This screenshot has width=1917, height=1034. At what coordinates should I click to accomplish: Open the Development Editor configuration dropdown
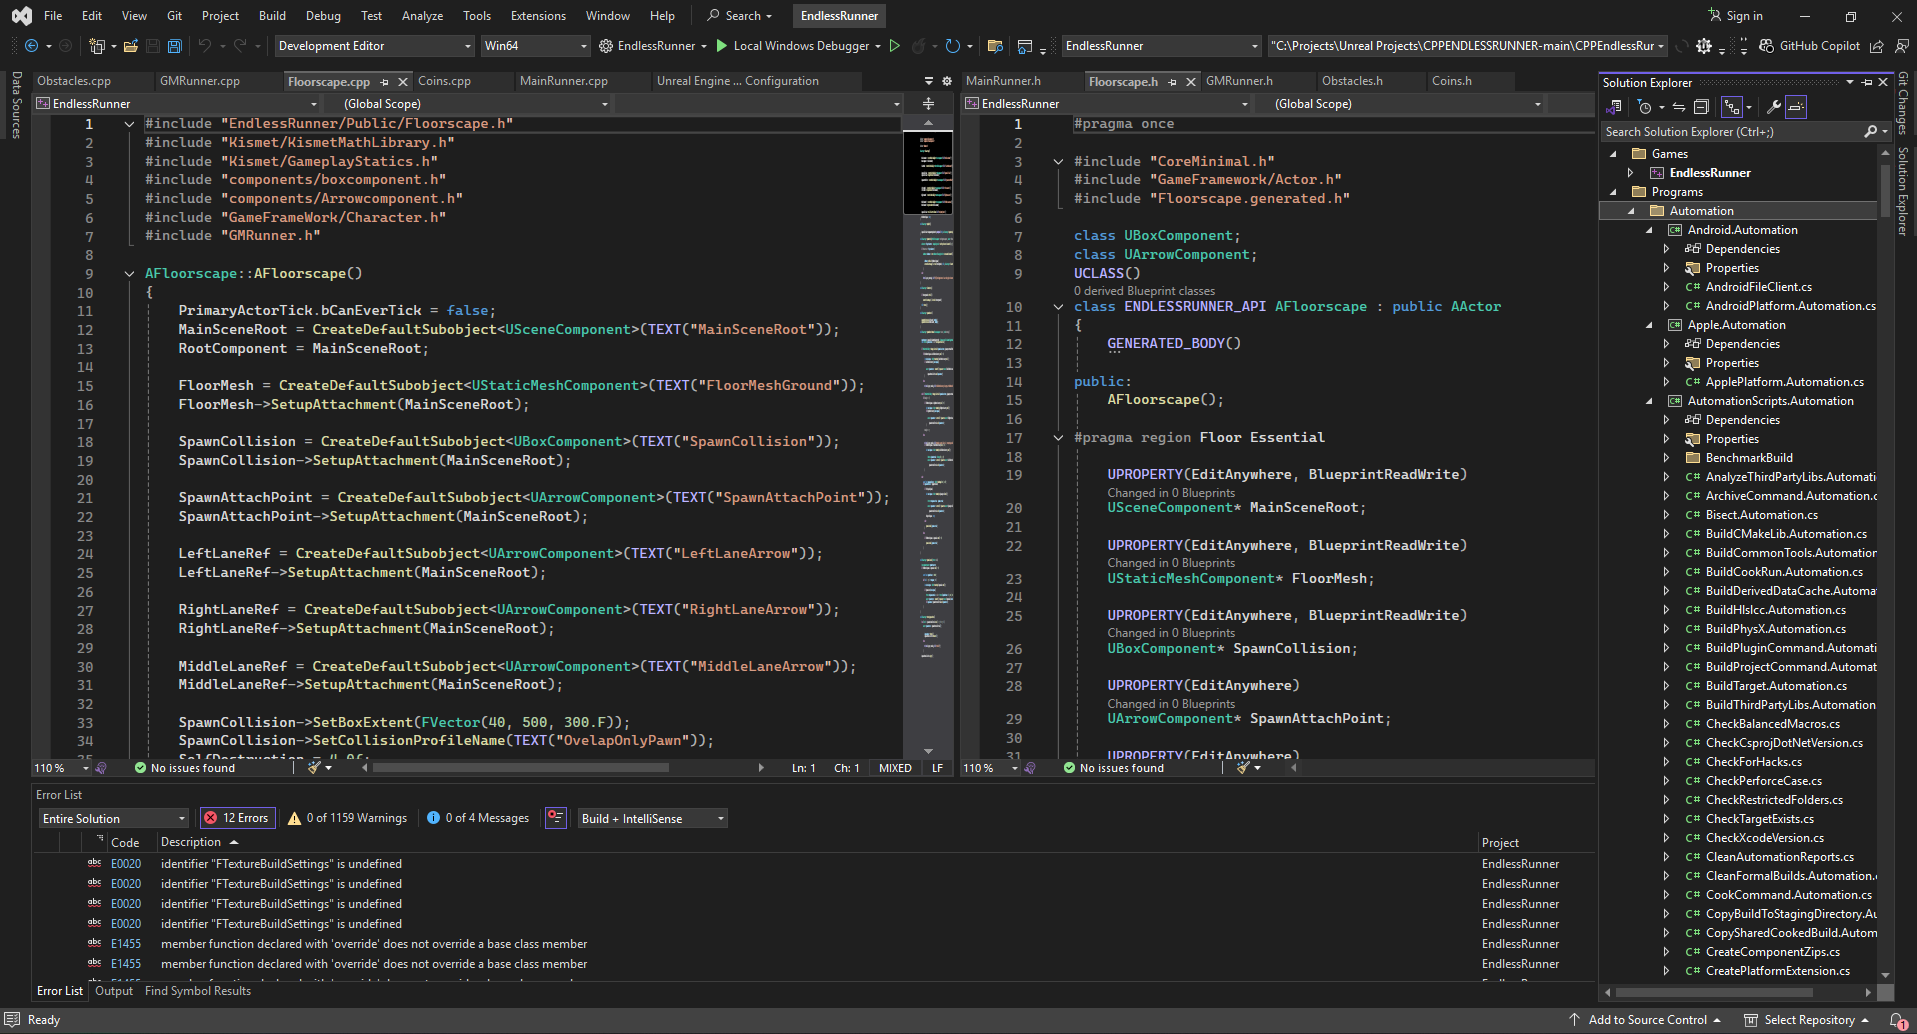tap(374, 46)
